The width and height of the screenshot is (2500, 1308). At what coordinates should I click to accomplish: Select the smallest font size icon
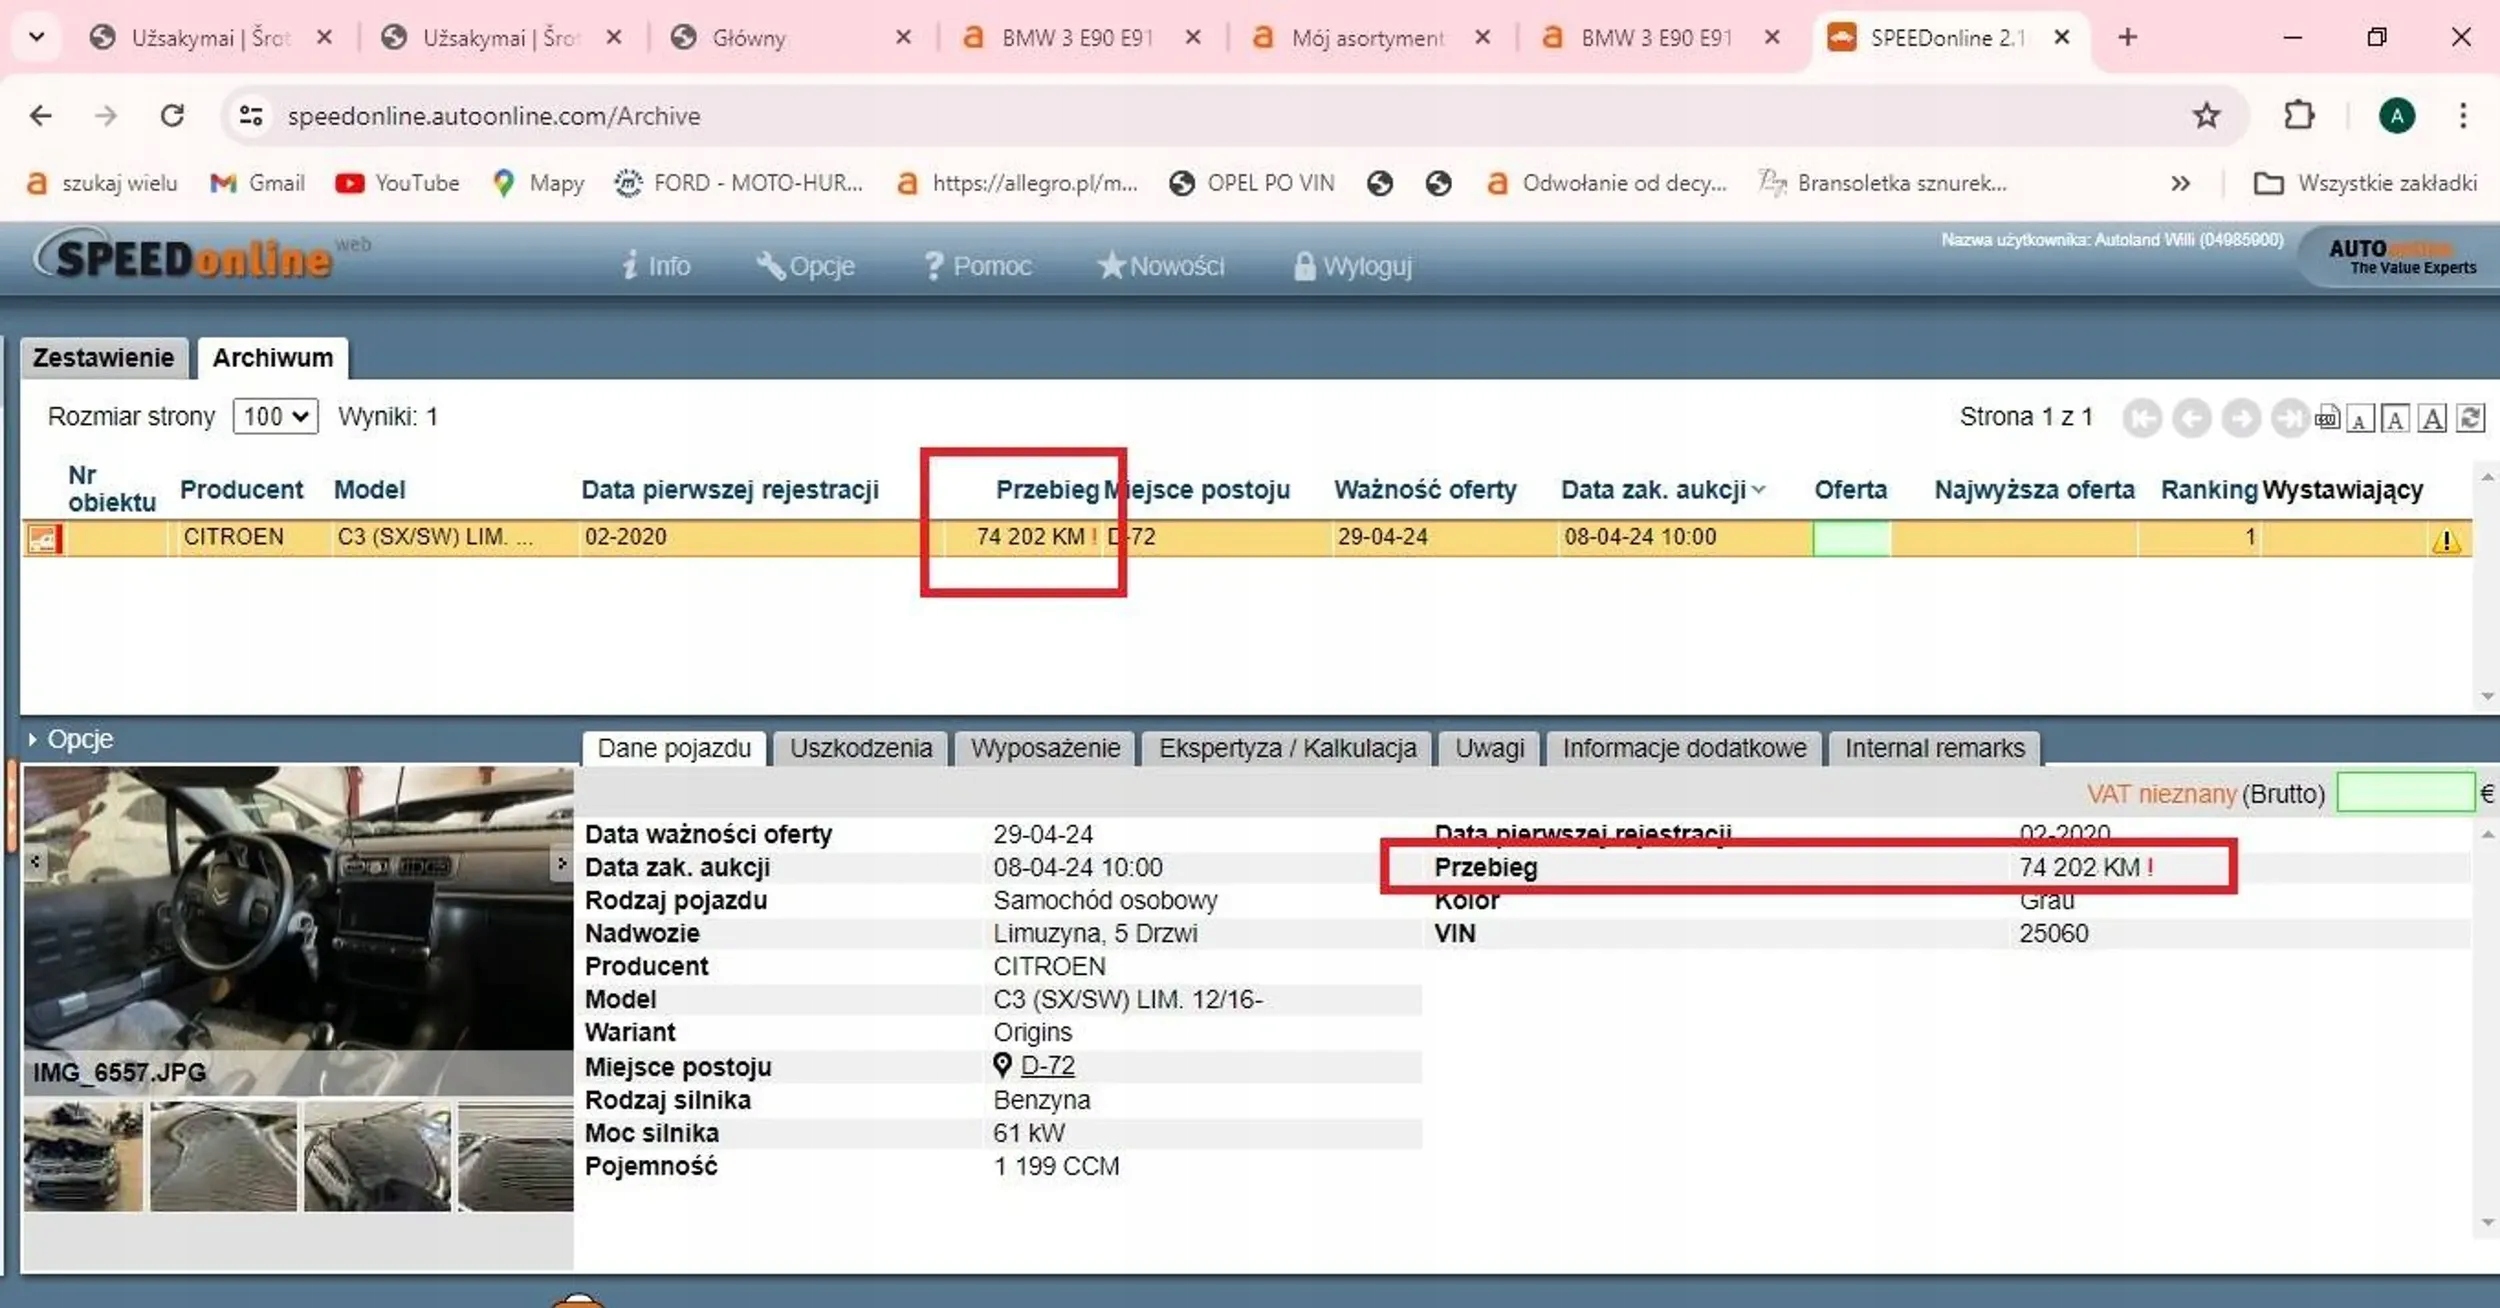click(2360, 420)
